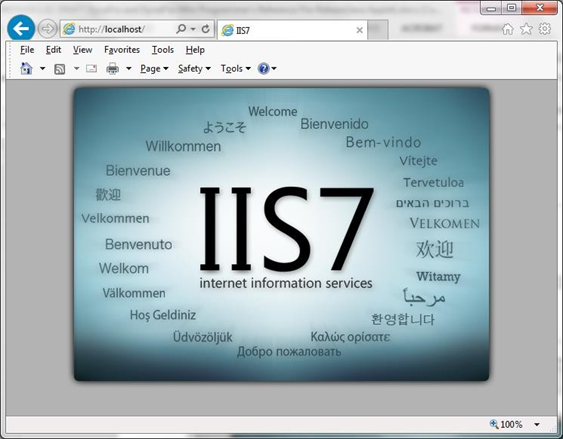Expand the Home button dropdown arrow

point(42,68)
